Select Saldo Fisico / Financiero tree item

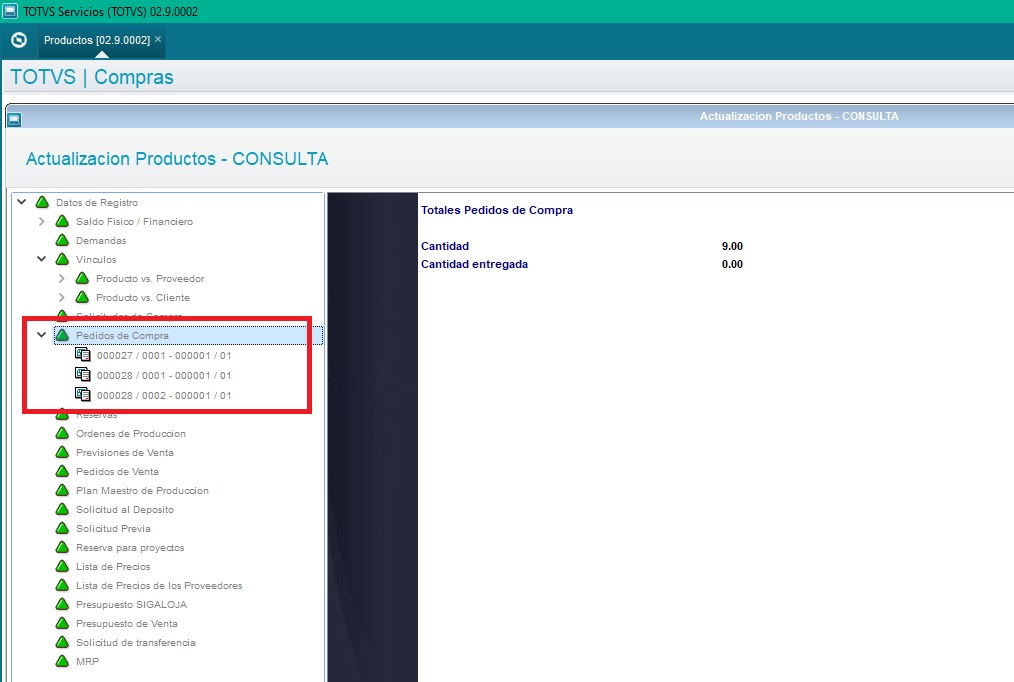coord(135,221)
